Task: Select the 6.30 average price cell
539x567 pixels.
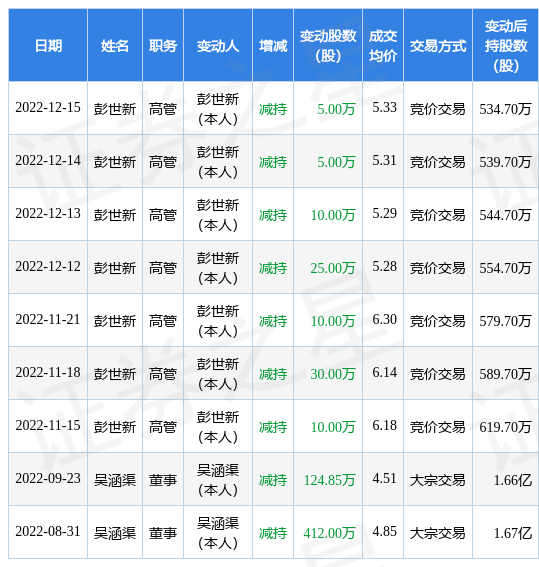Action: point(385,319)
